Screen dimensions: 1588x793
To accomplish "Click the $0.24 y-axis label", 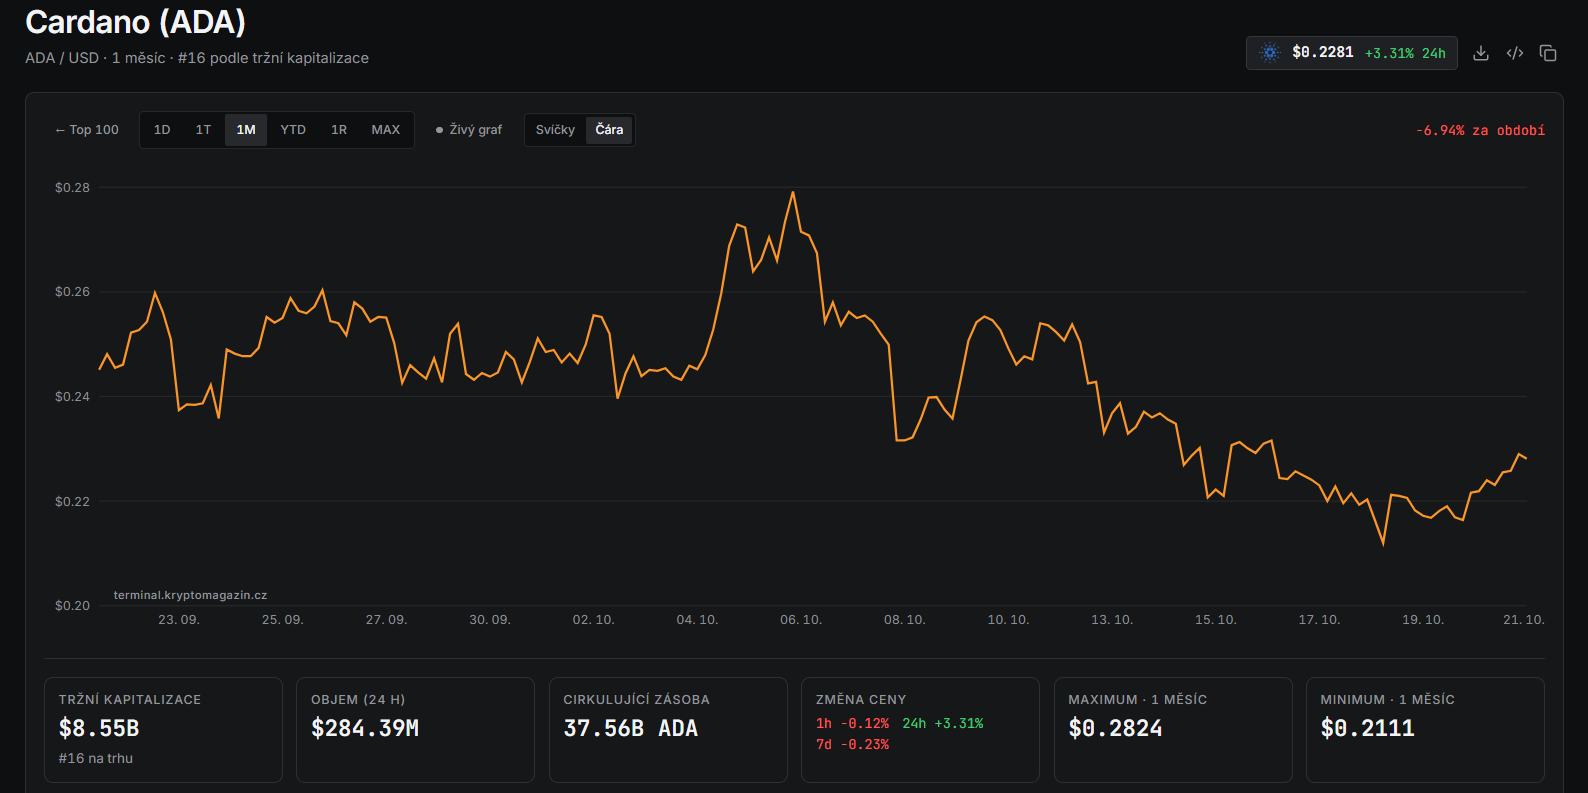I will (72, 397).
